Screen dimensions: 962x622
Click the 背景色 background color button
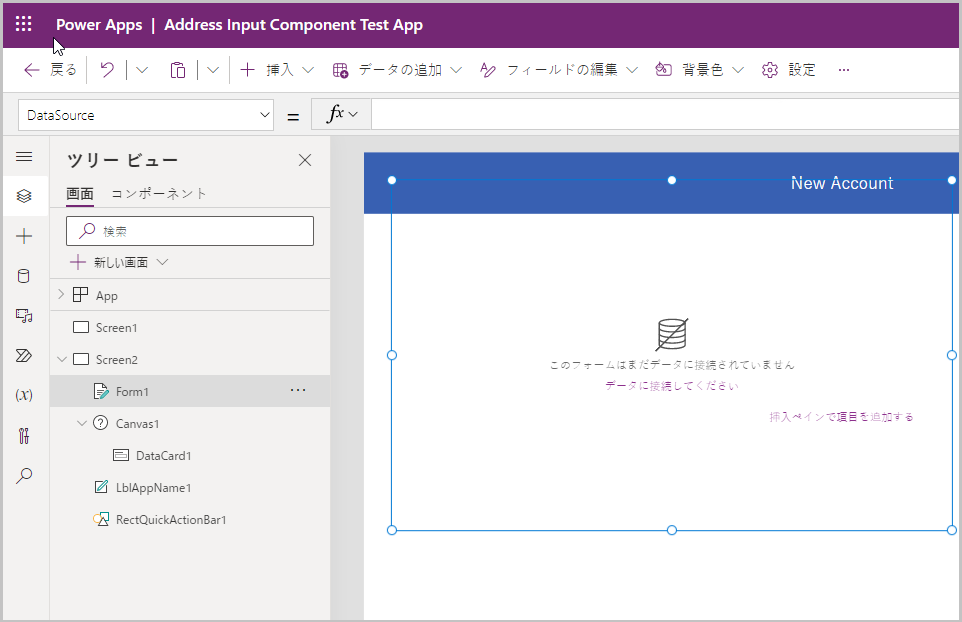click(x=690, y=70)
